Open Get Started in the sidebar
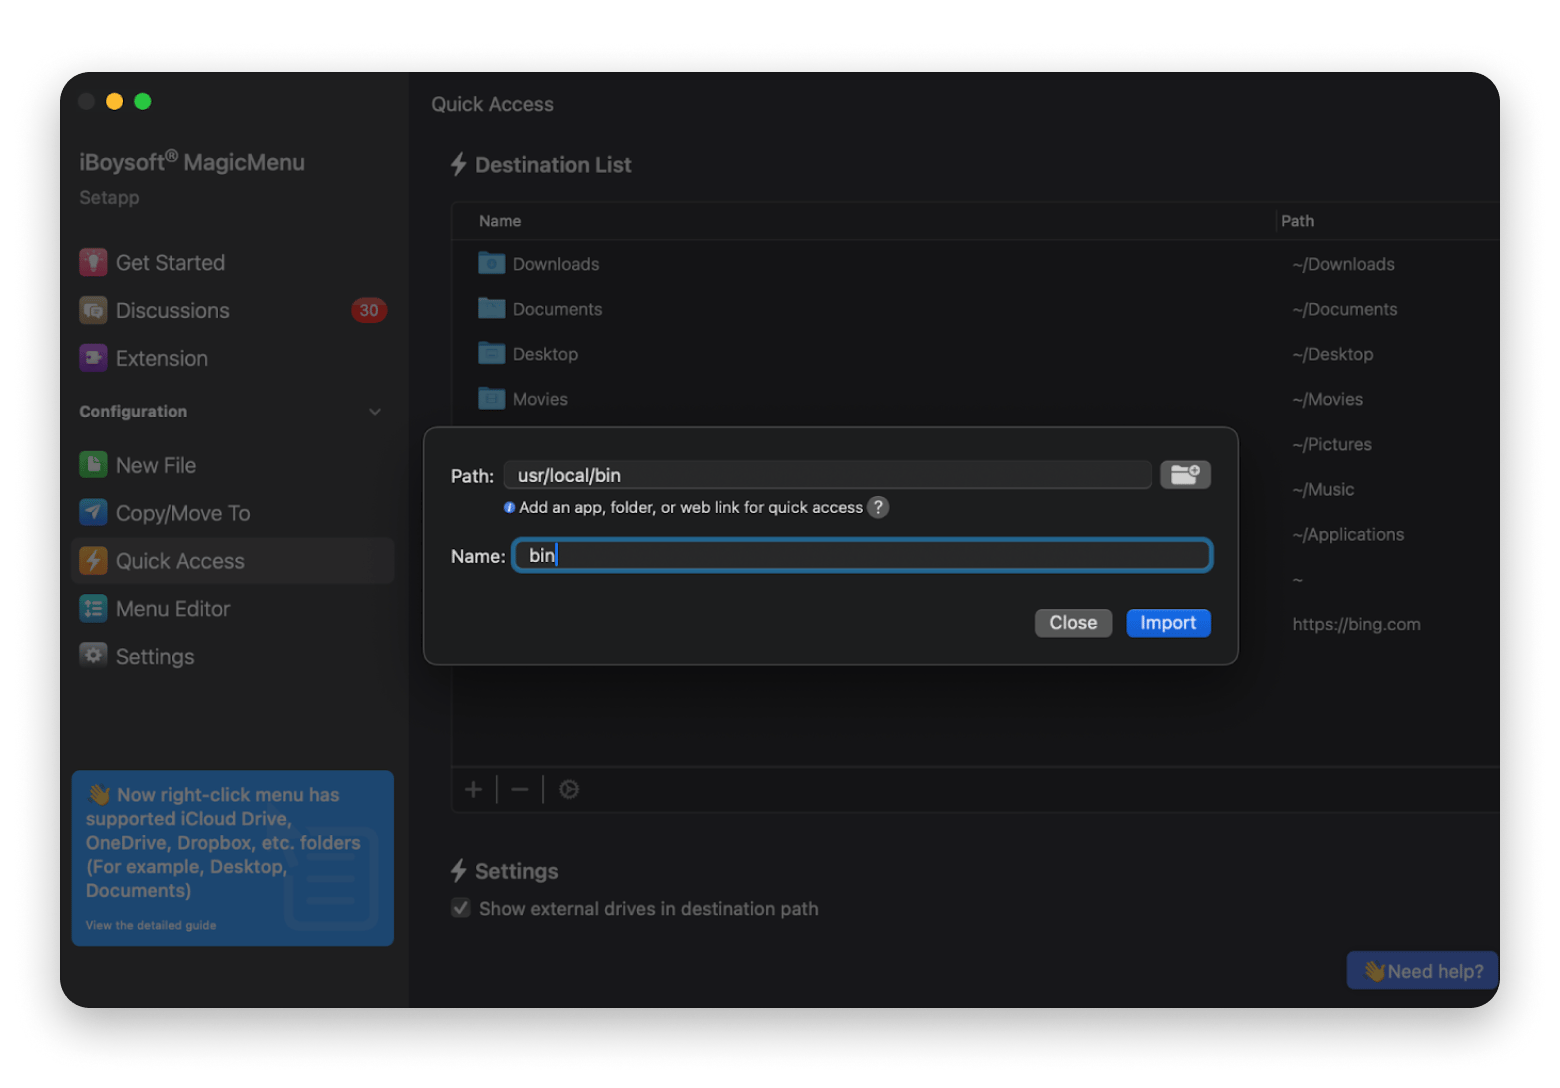 pos(170,263)
